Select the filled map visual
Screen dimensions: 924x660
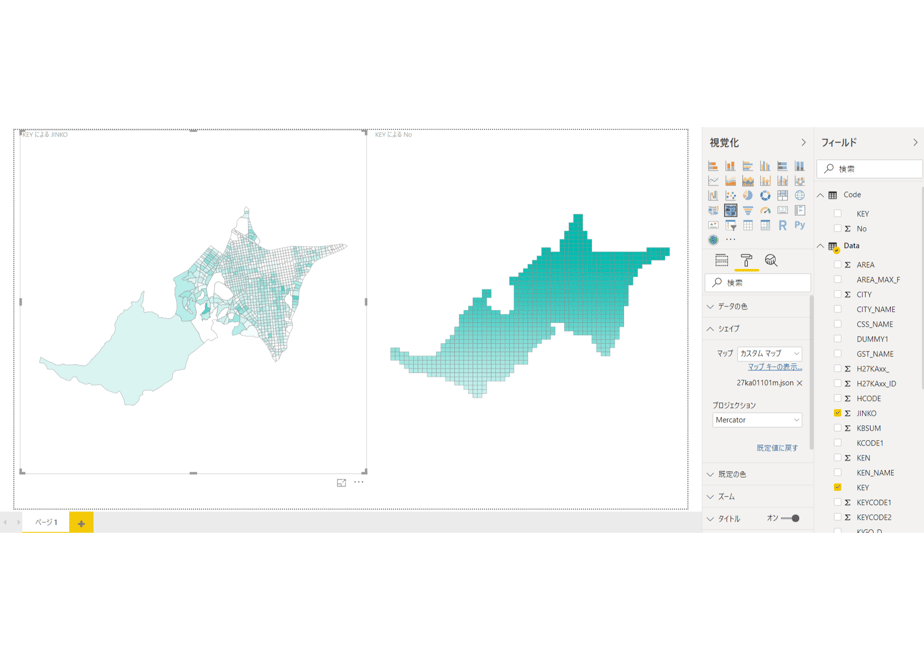[713, 210]
